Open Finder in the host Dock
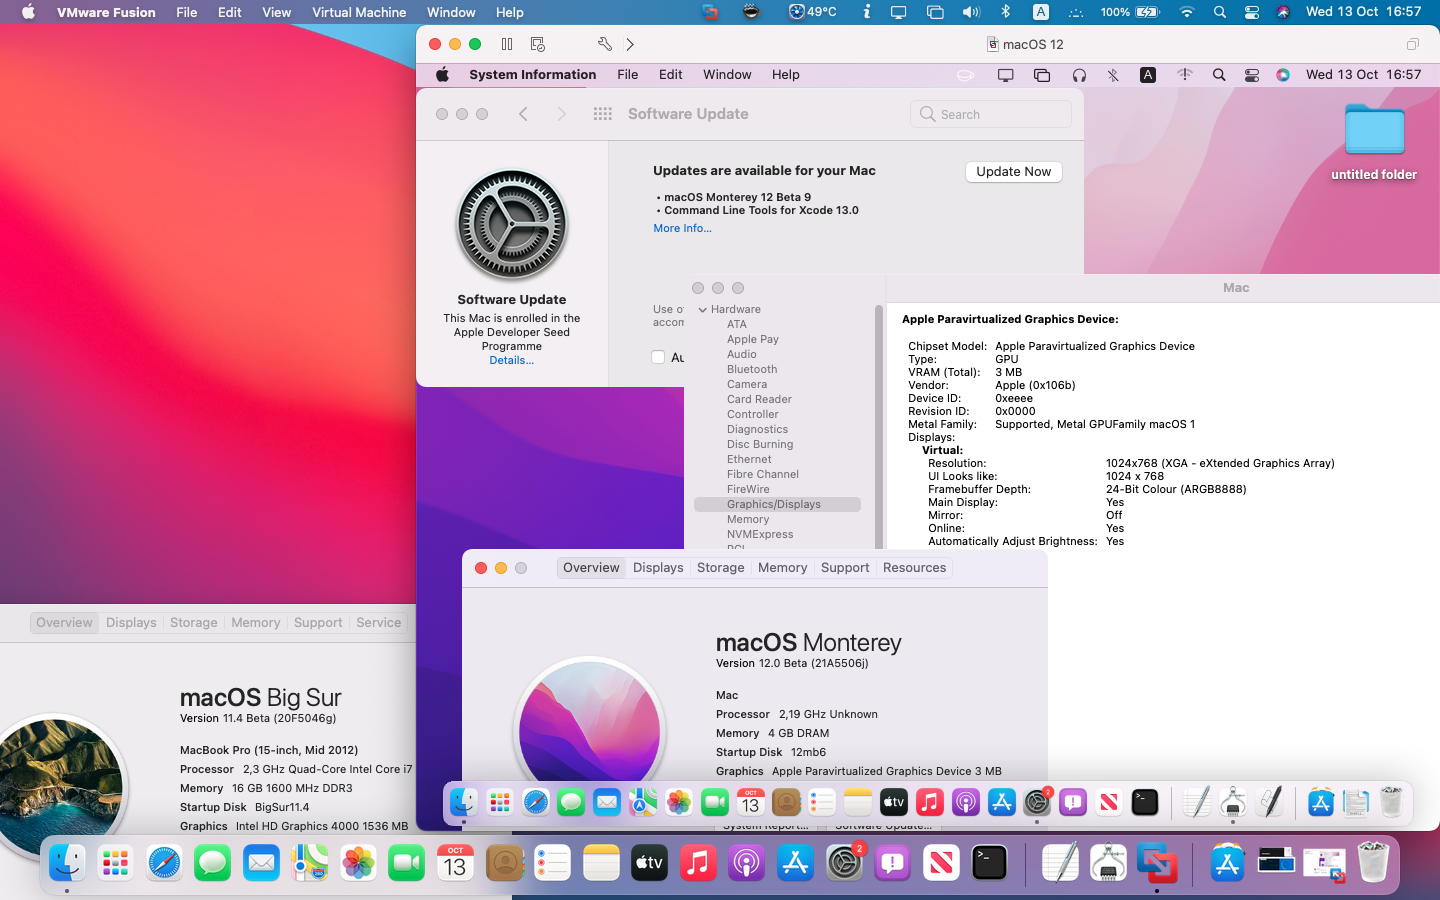1440x900 pixels. tap(67, 863)
